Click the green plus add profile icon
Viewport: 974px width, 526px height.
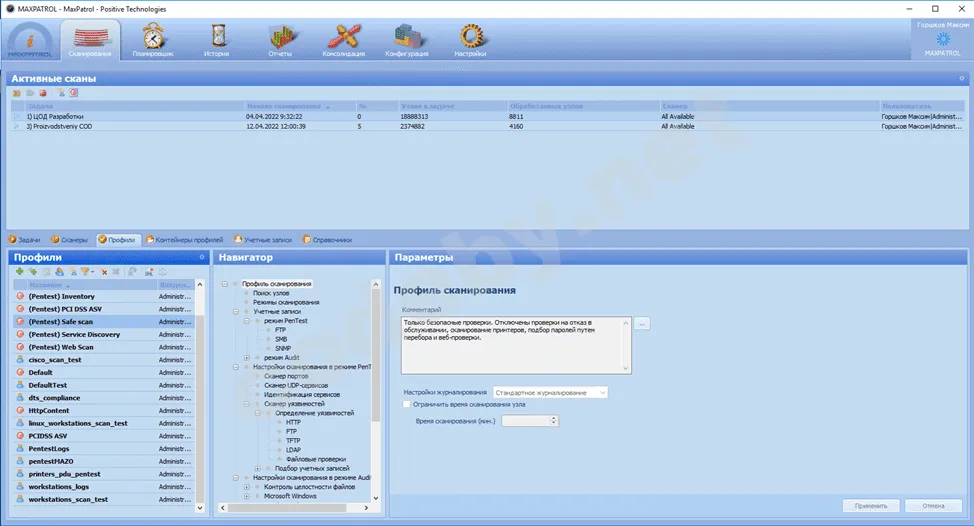tap(20, 272)
